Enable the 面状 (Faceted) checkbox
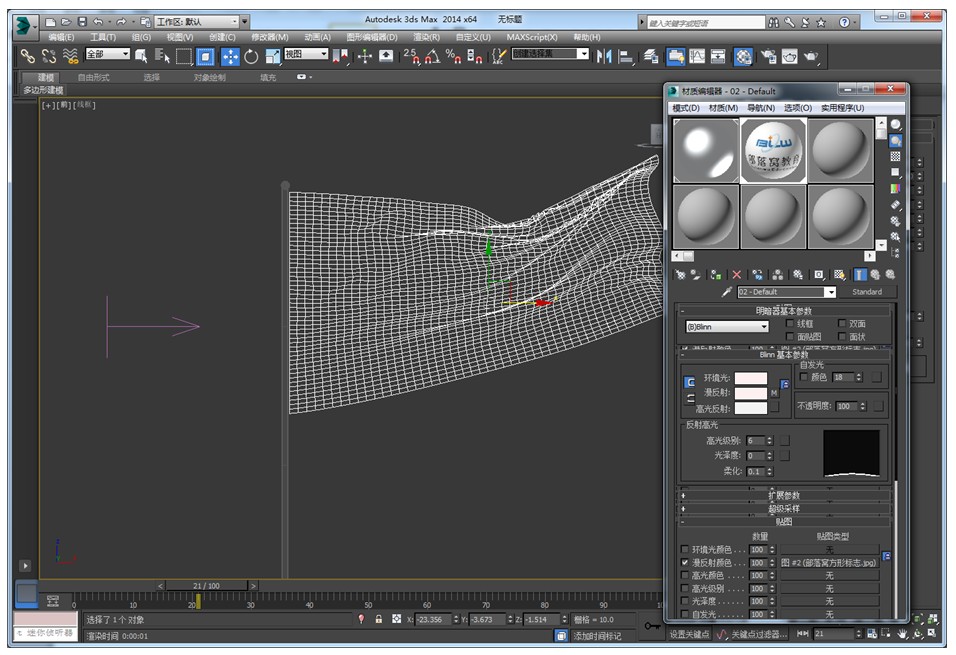Screen dimensions: 956x655 pyautogui.click(x=842, y=337)
